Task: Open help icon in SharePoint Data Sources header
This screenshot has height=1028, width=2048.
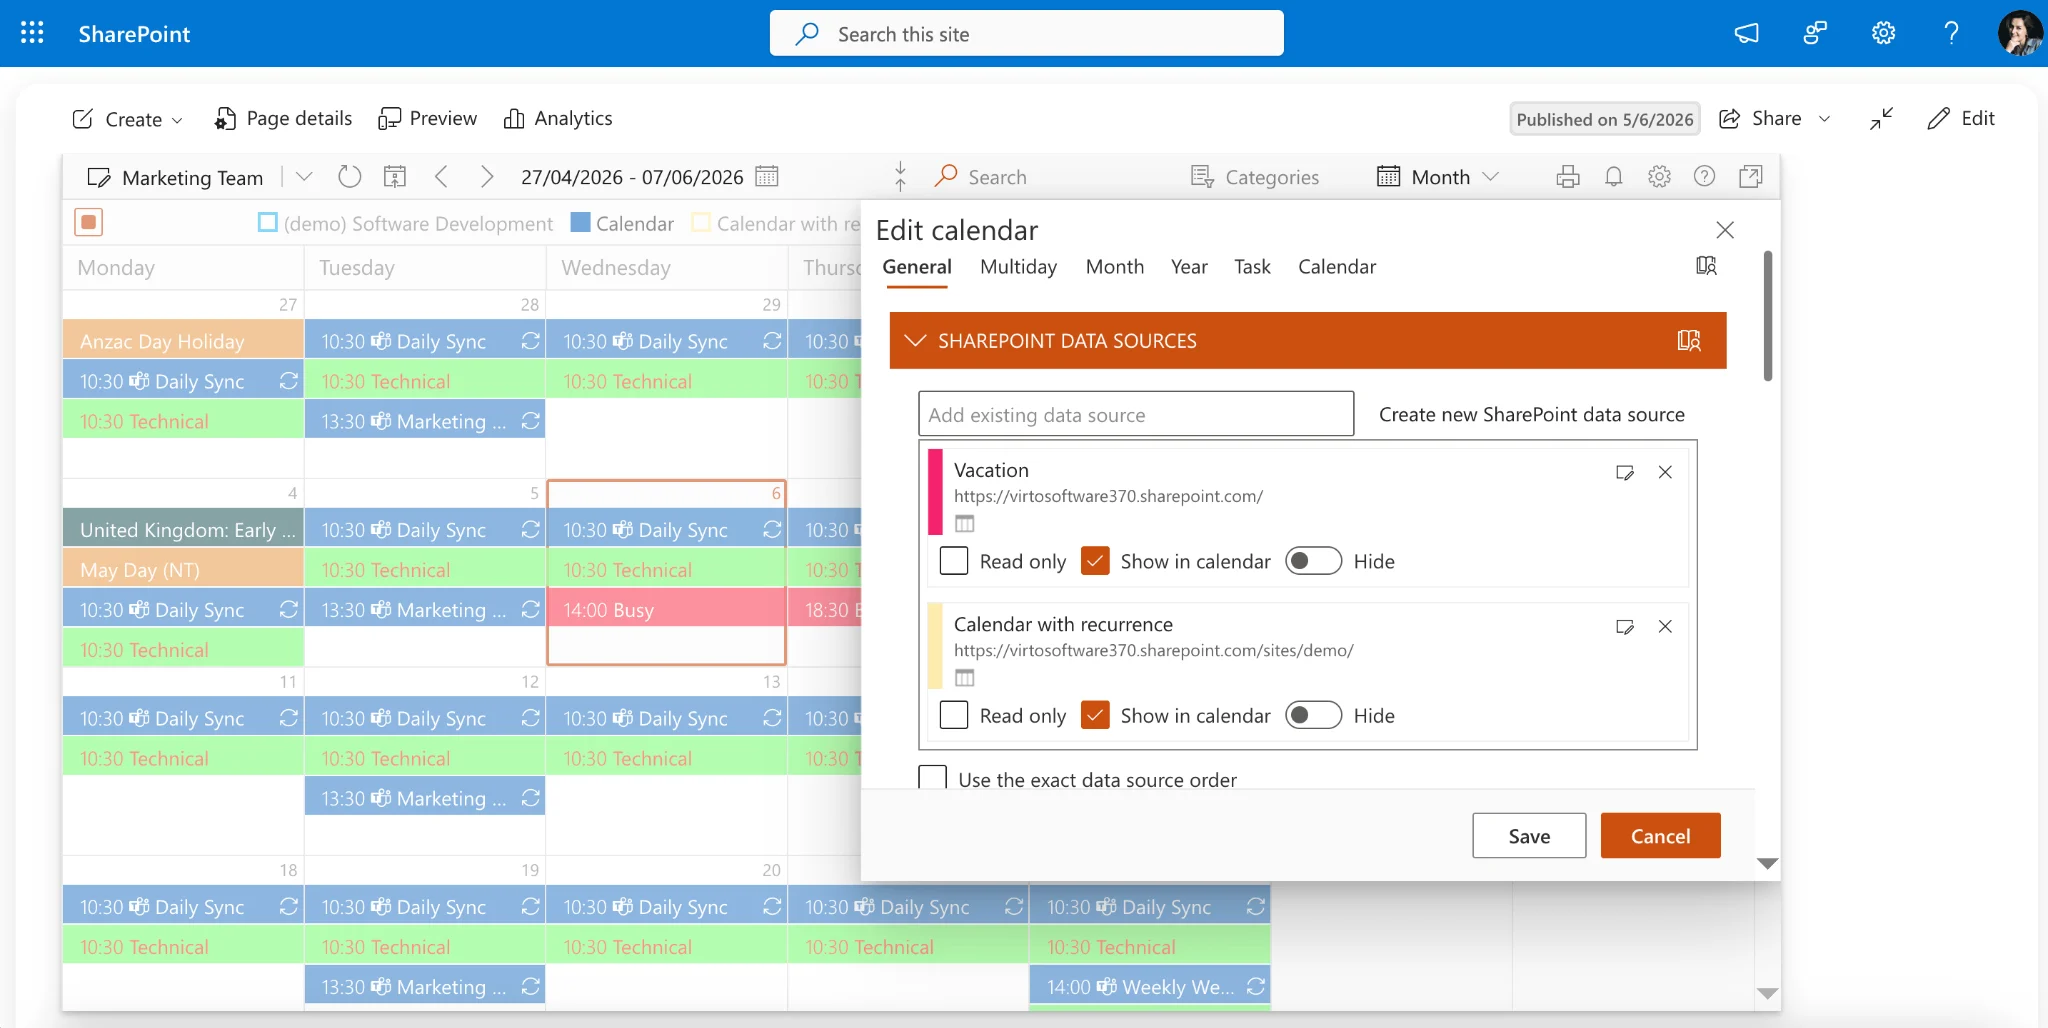Action: (x=1688, y=341)
